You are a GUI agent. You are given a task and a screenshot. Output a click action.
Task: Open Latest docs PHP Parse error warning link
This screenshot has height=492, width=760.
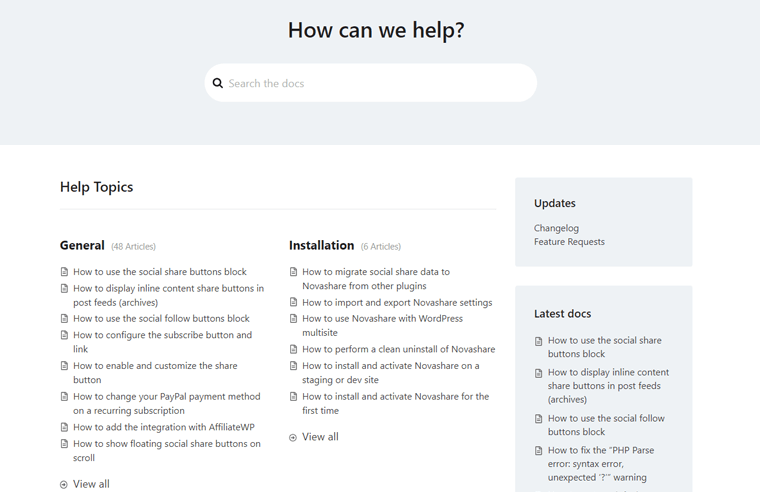601,464
